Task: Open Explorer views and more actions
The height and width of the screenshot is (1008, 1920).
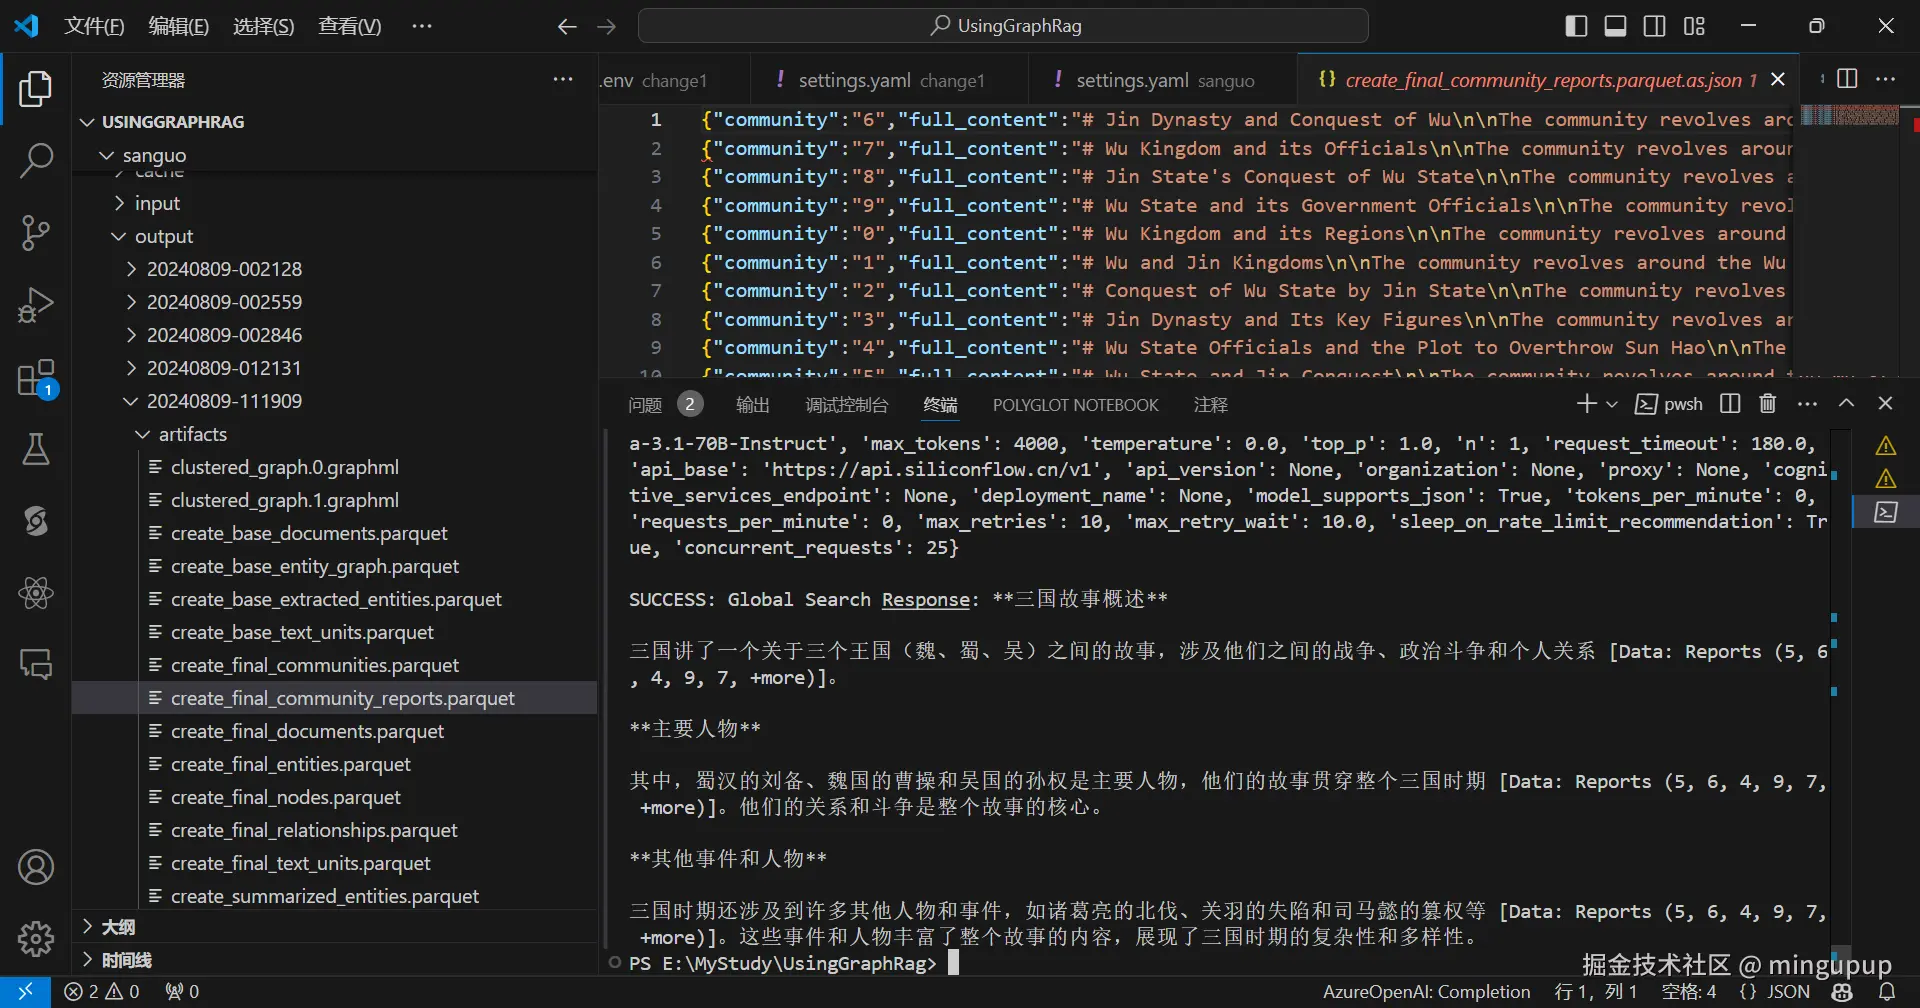Action: [563, 80]
